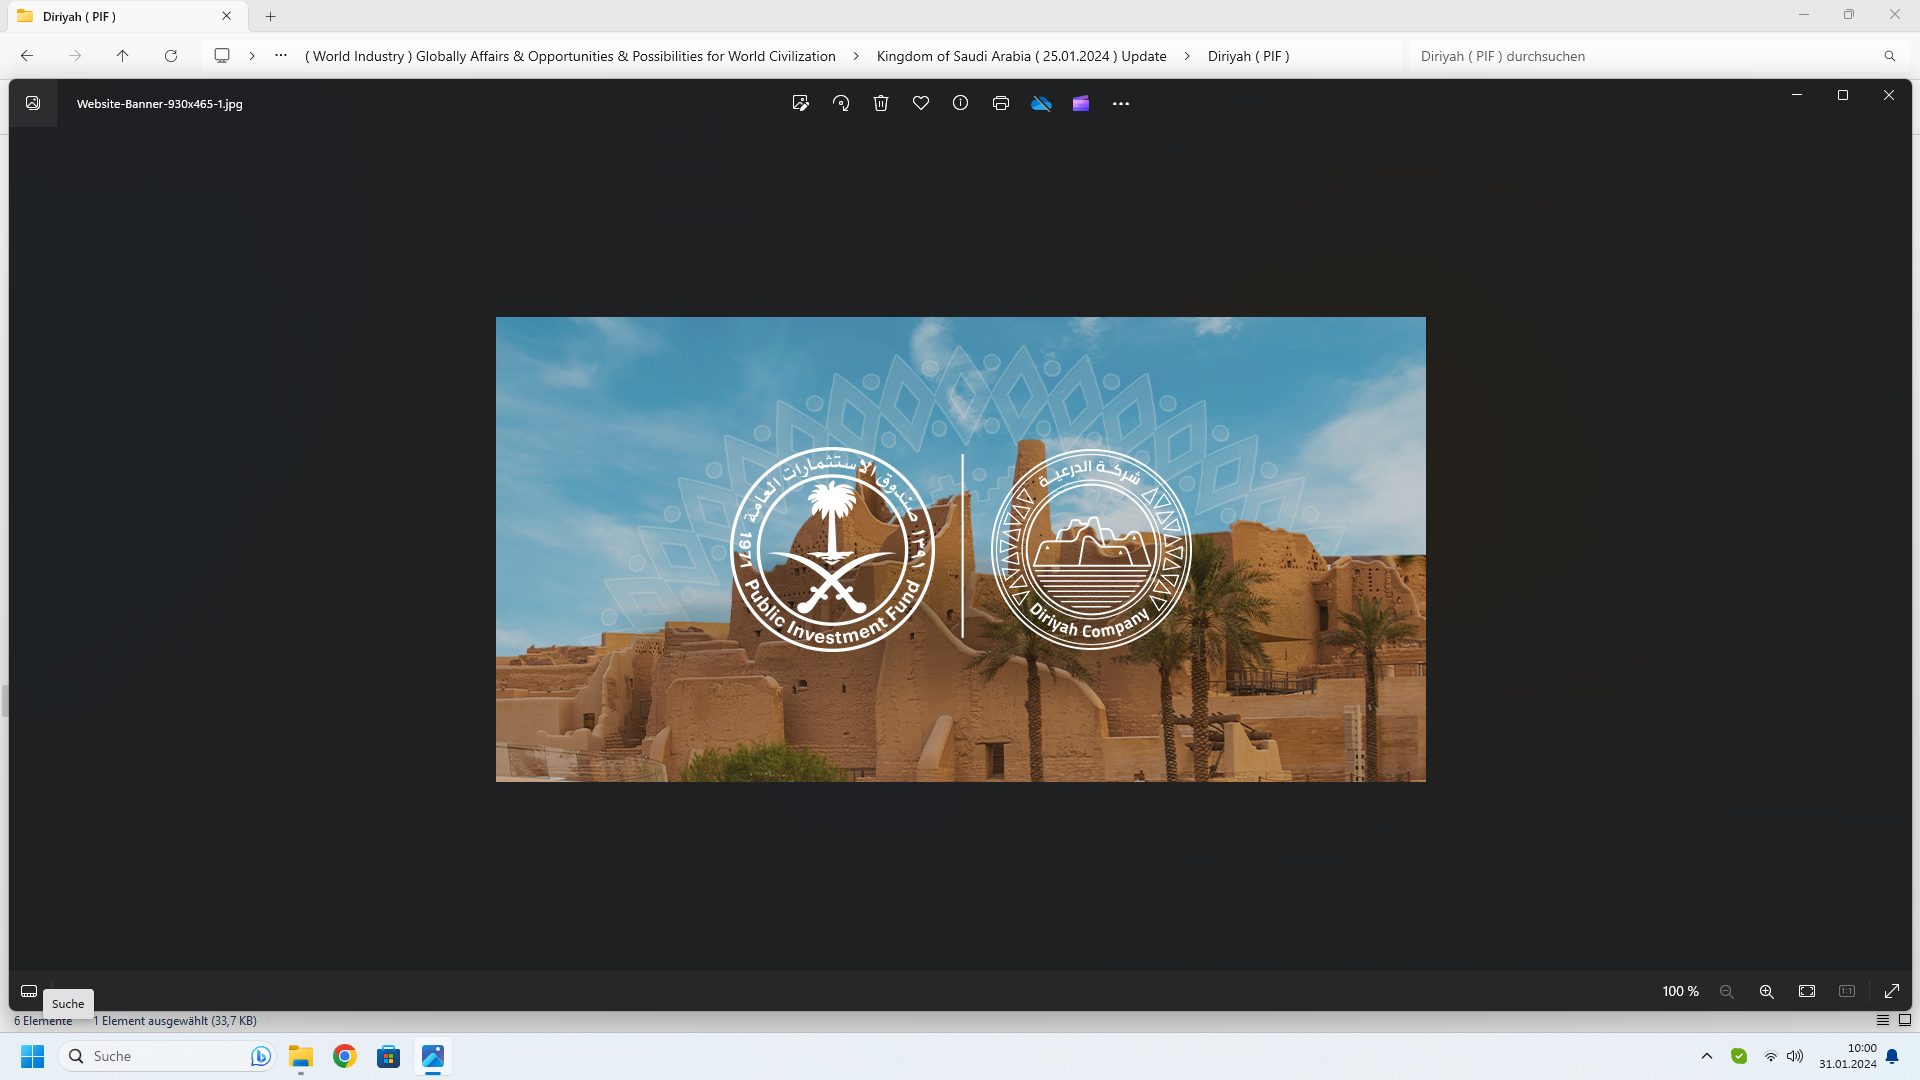Open the notifications bell
Screen dimensions: 1920x1080
click(x=1892, y=1056)
